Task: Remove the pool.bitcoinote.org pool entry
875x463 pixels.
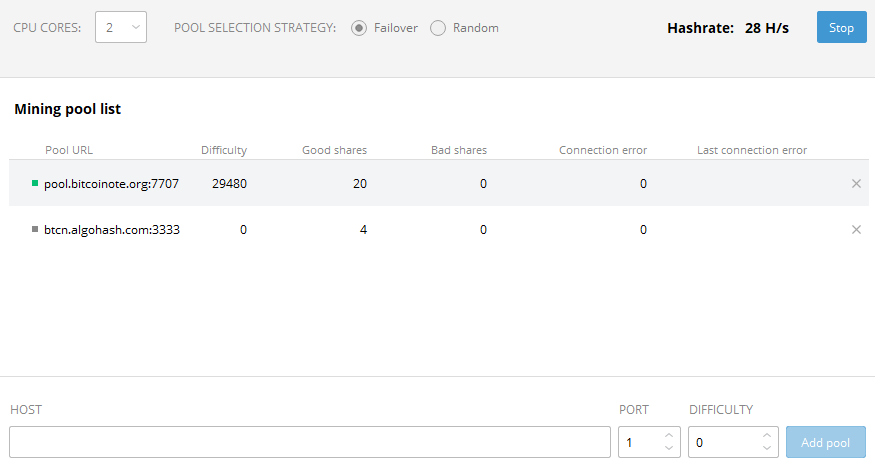Action: (x=856, y=184)
